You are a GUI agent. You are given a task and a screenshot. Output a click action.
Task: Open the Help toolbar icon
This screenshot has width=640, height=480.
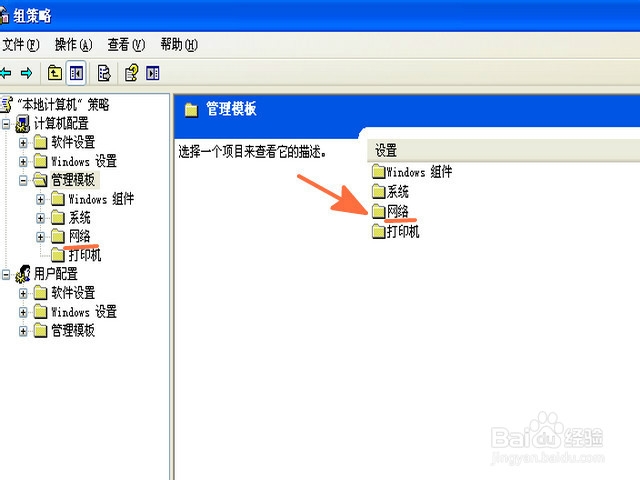tap(131, 73)
